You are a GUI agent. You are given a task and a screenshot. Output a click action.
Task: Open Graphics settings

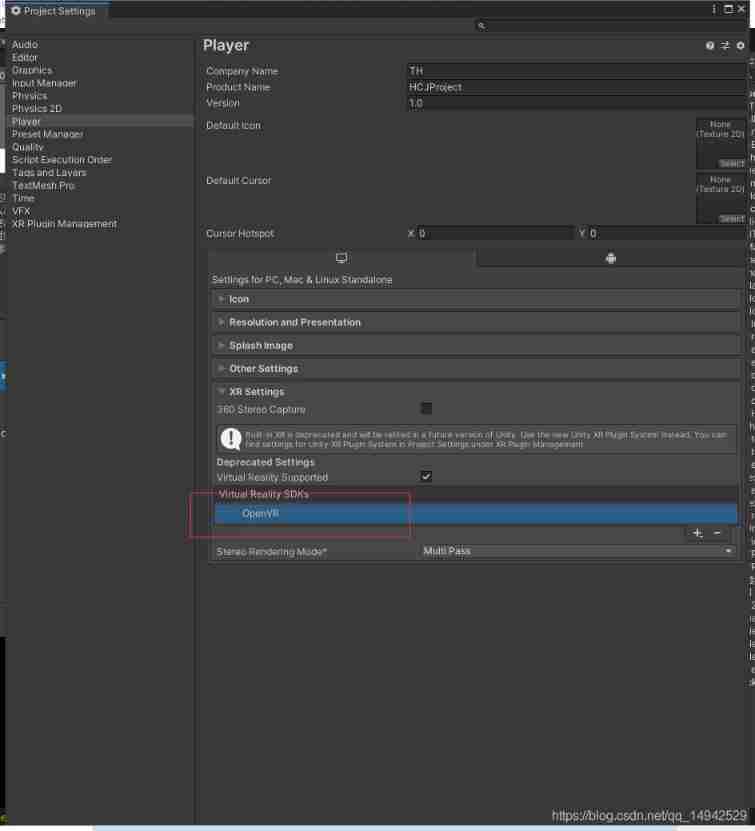32,70
